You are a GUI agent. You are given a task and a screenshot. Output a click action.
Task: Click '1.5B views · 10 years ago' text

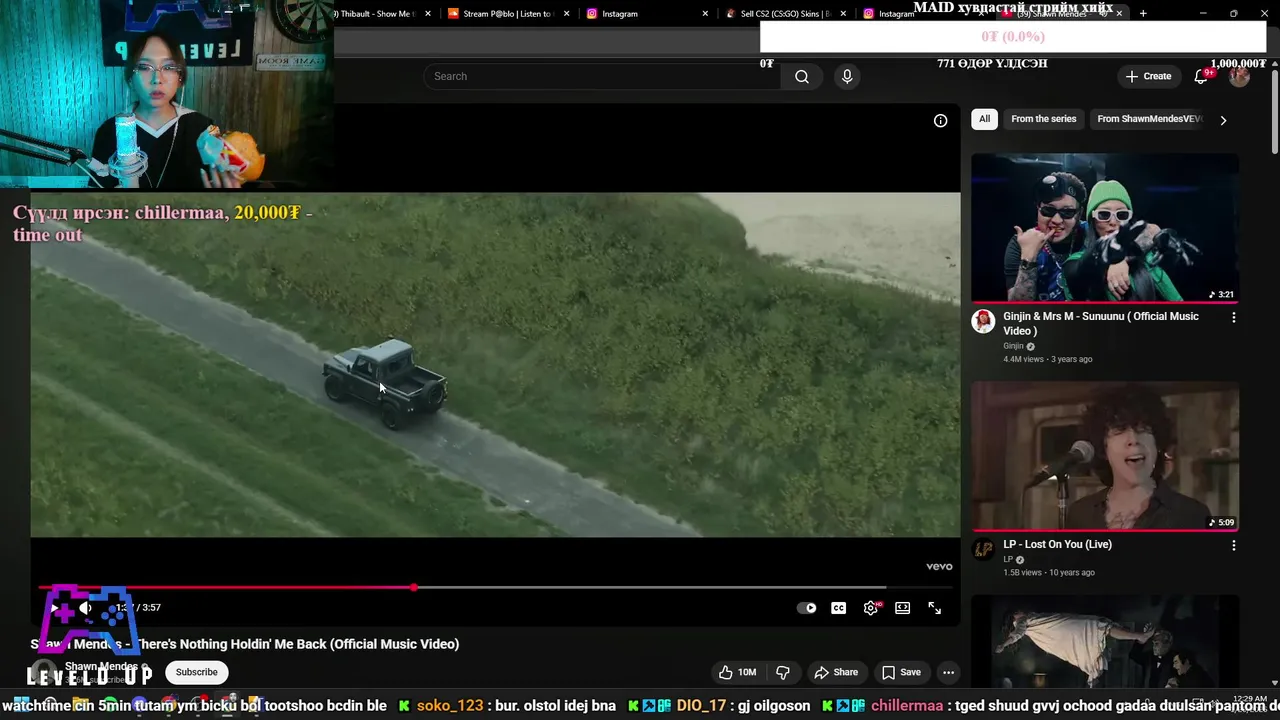[1049, 573]
